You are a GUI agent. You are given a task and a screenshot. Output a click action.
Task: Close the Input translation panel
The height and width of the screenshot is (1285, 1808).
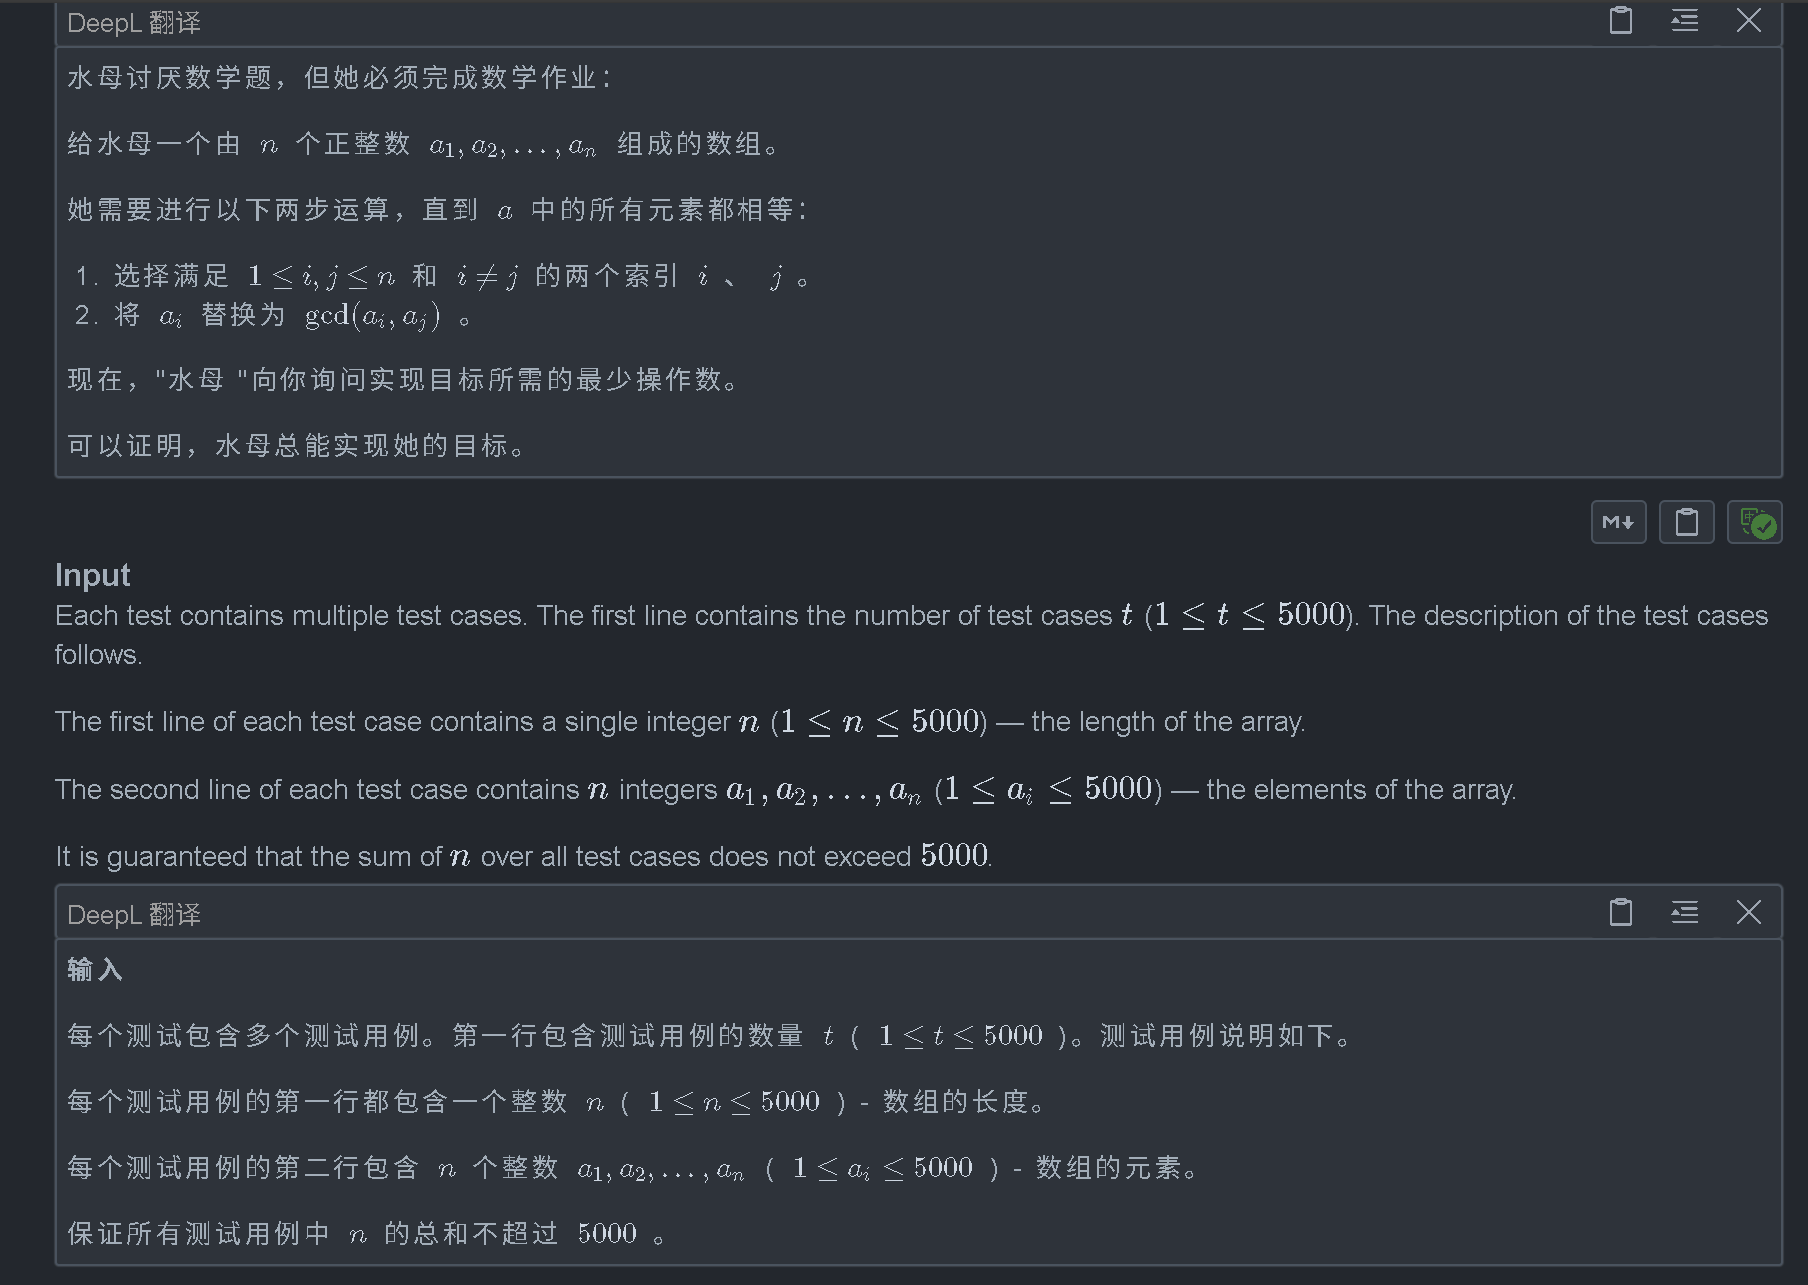click(1750, 912)
